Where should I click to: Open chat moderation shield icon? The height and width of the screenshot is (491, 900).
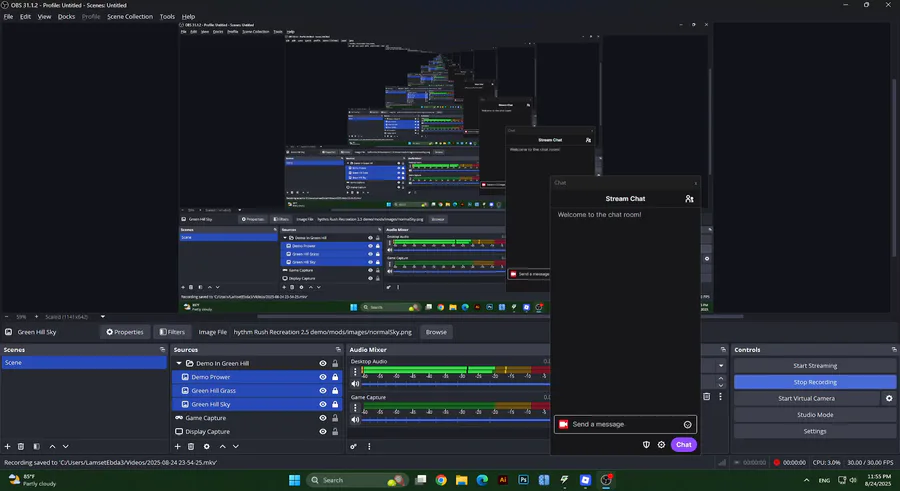[646, 444]
